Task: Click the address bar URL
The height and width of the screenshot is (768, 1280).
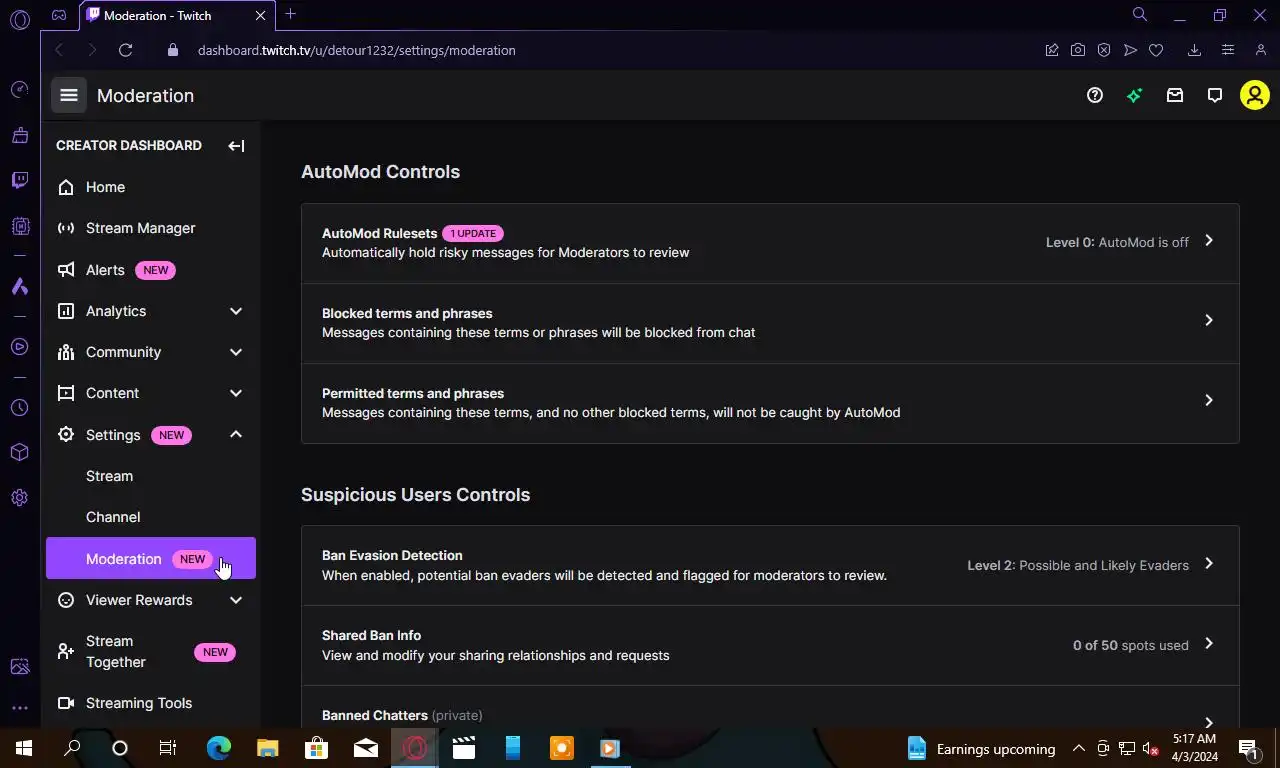Action: [357, 50]
